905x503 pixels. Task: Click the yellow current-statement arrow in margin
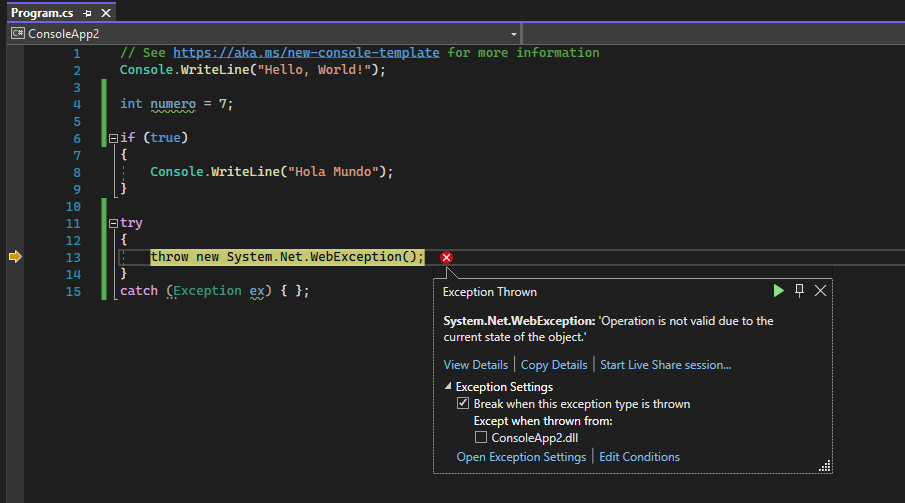(15, 257)
